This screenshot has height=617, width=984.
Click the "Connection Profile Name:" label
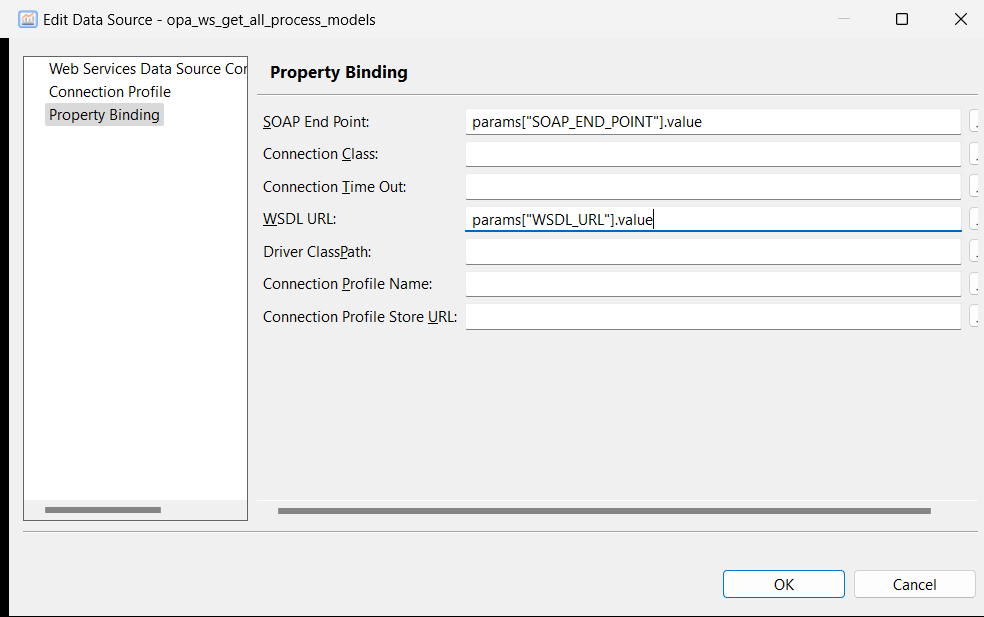click(348, 284)
